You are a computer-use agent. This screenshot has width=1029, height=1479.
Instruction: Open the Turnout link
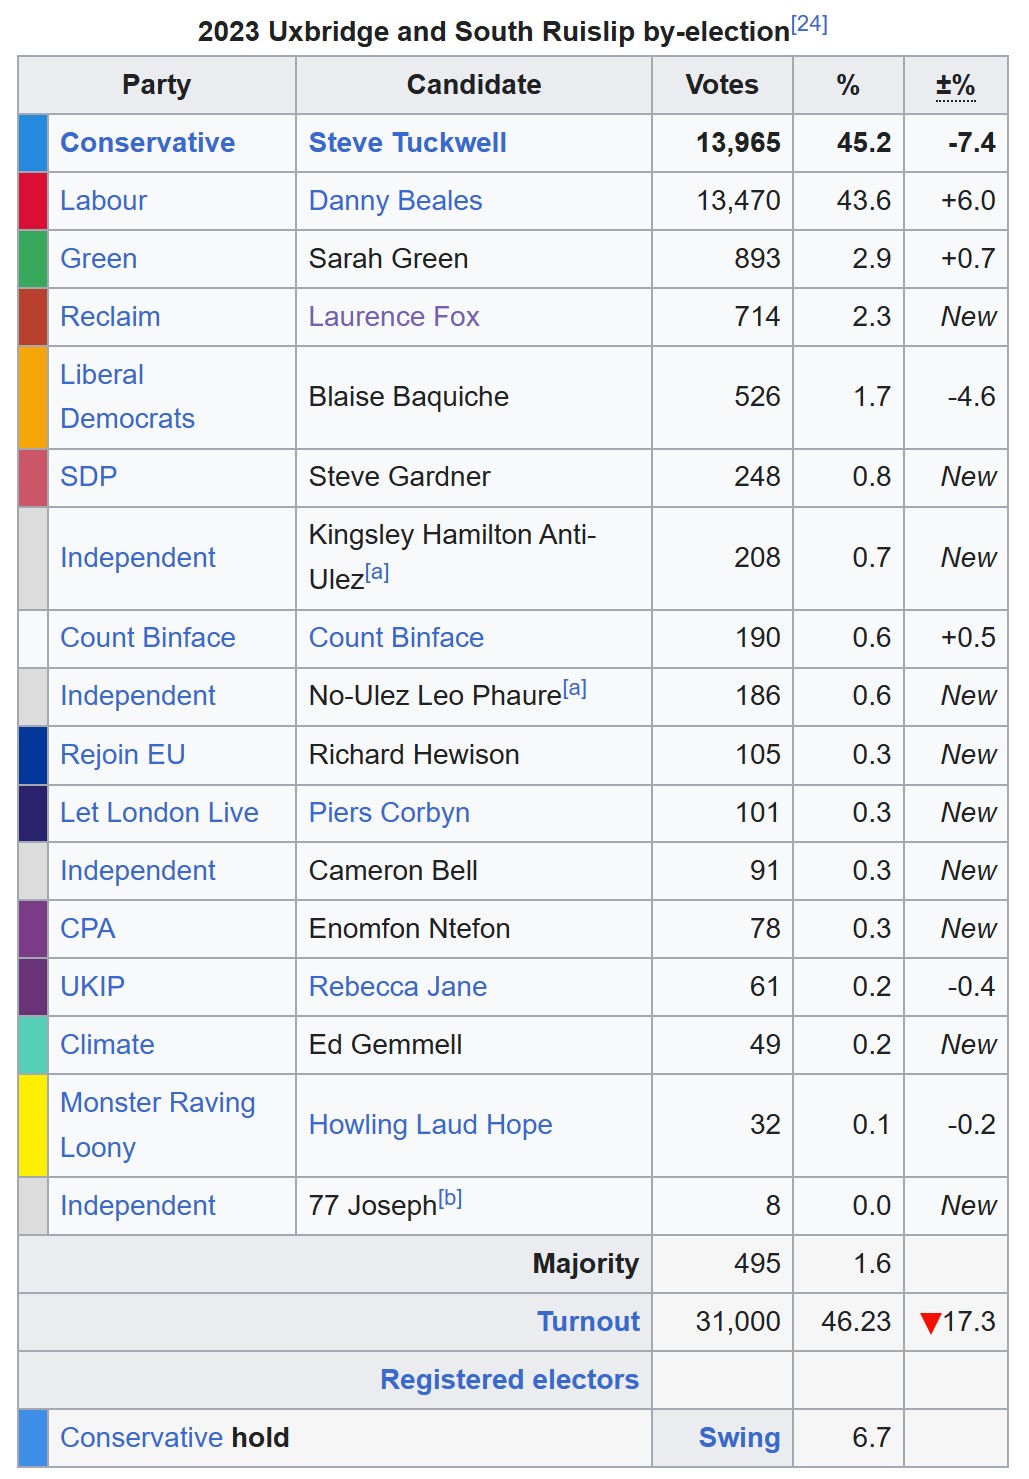point(588,1322)
